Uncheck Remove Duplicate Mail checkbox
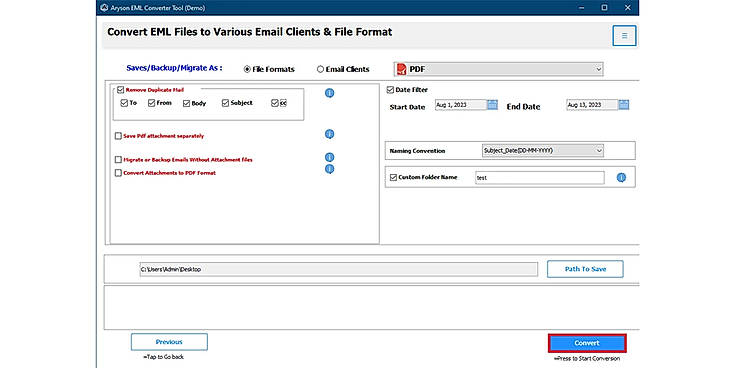The height and width of the screenshot is (368, 736). point(121,89)
